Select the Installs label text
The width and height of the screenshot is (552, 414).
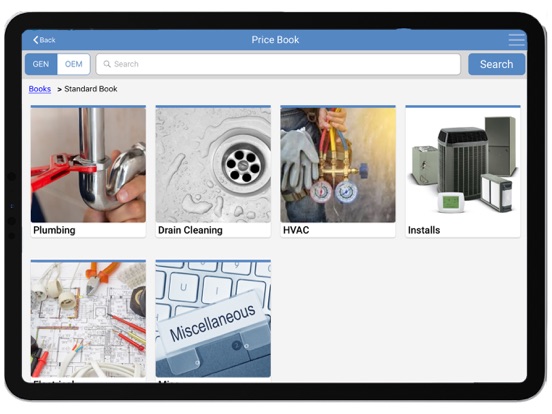(424, 230)
